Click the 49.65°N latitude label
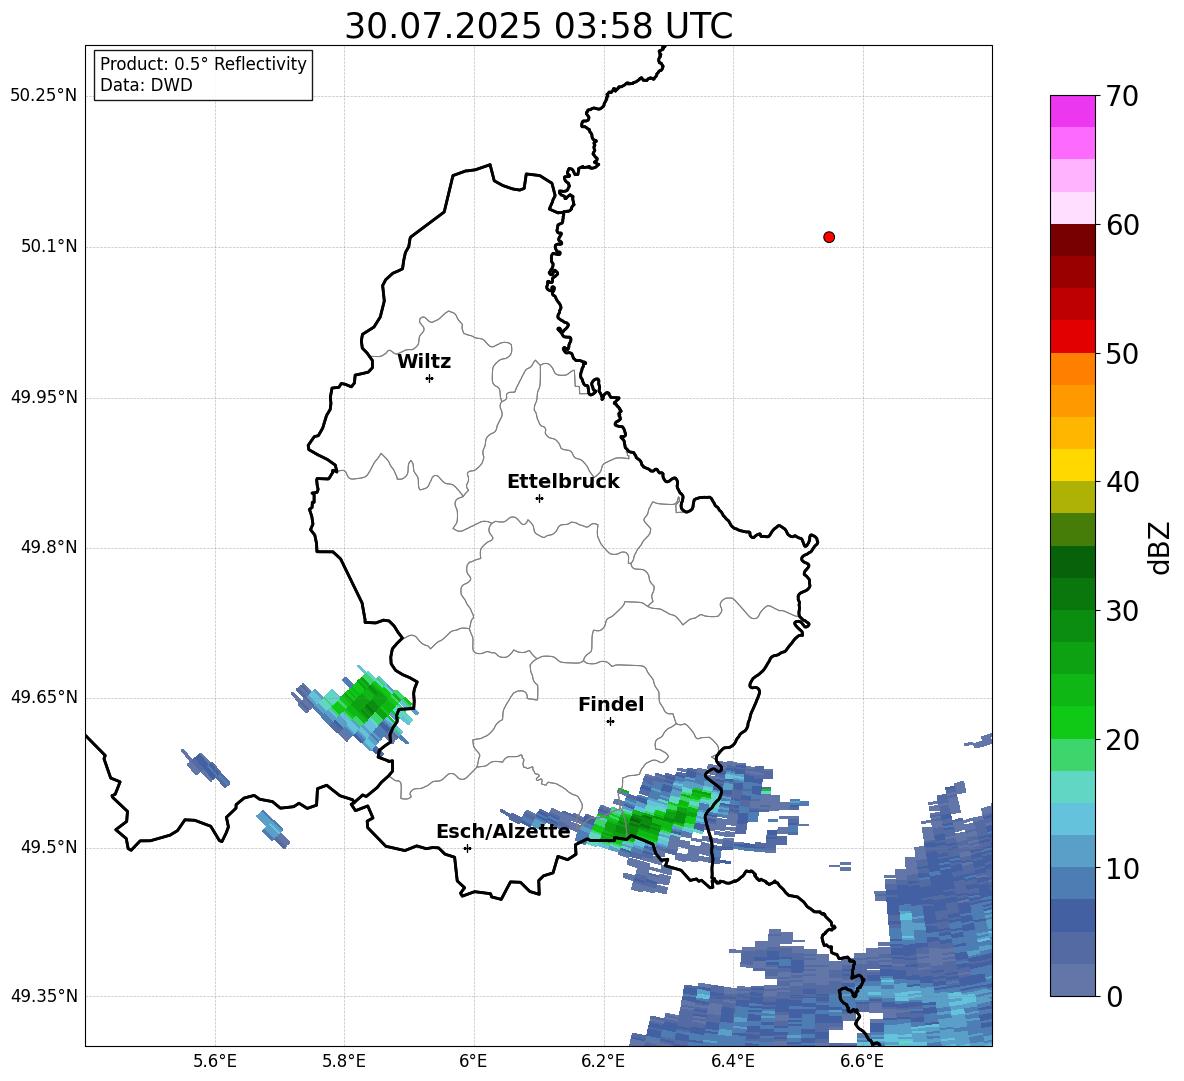Image resolution: width=1184 pixels, height=1081 pixels. point(44,697)
